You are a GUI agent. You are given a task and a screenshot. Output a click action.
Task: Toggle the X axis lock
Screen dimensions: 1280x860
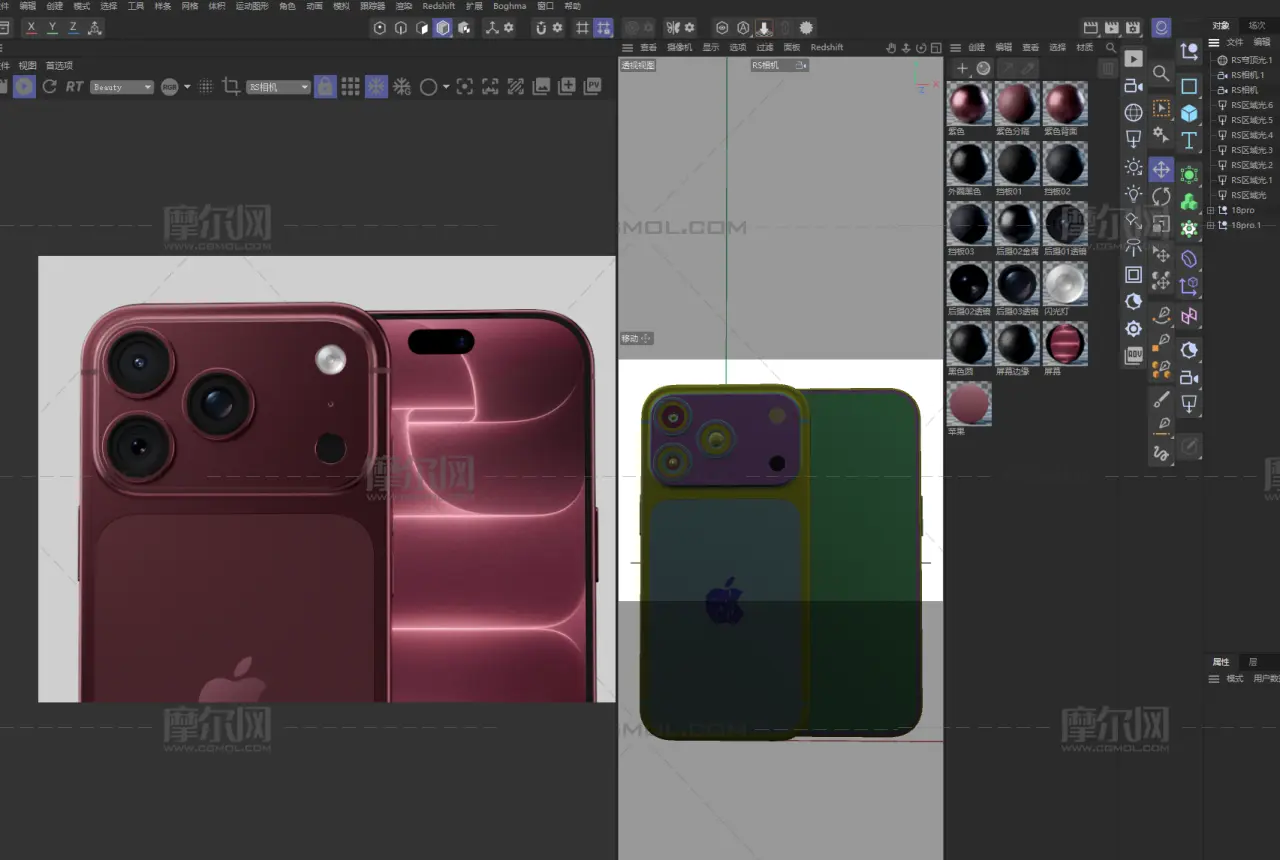32,28
